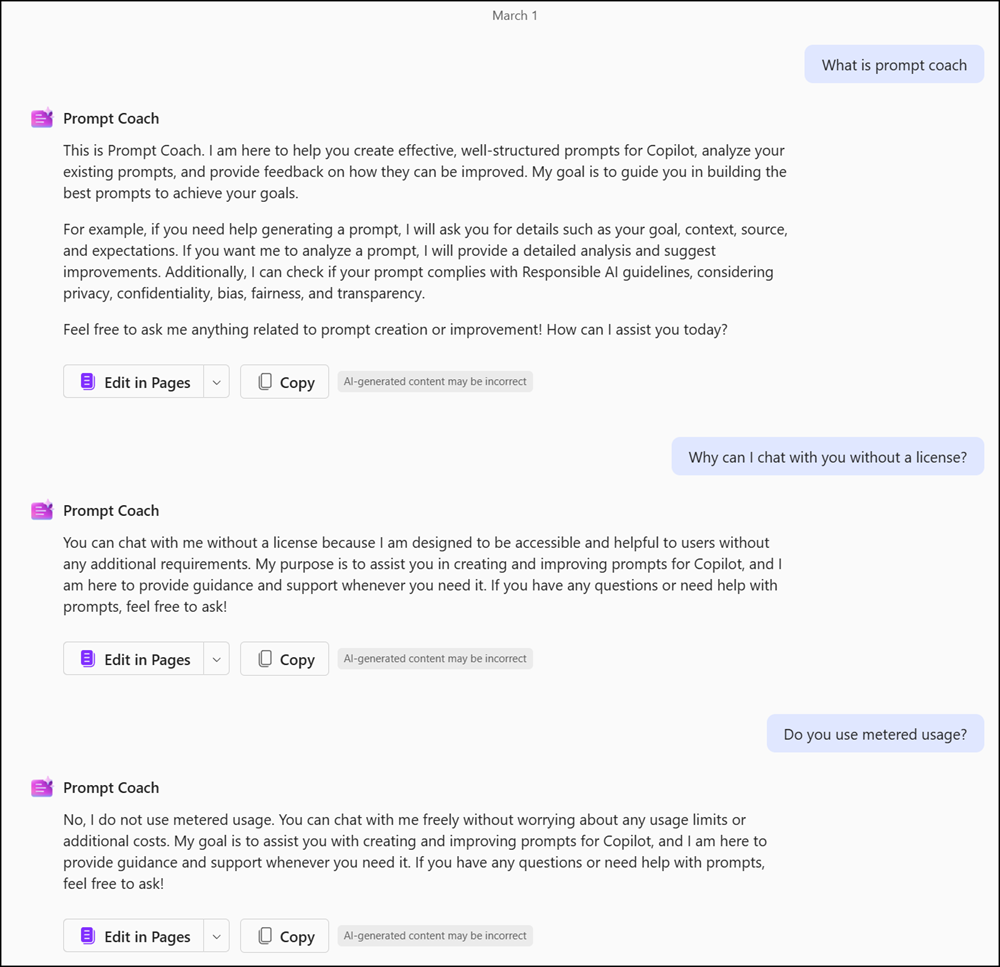
Task: Click AI-generated content notice under the introduction reply
Action: 435,381
